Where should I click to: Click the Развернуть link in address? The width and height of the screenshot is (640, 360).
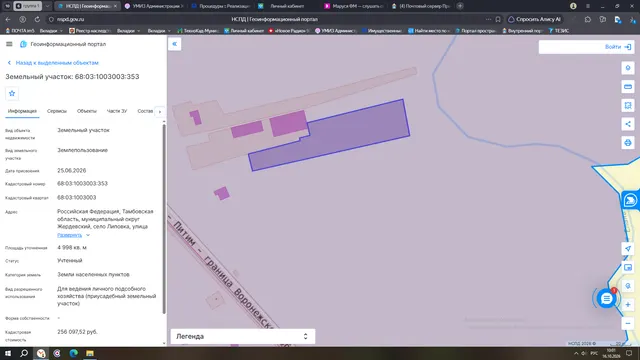pos(69,235)
